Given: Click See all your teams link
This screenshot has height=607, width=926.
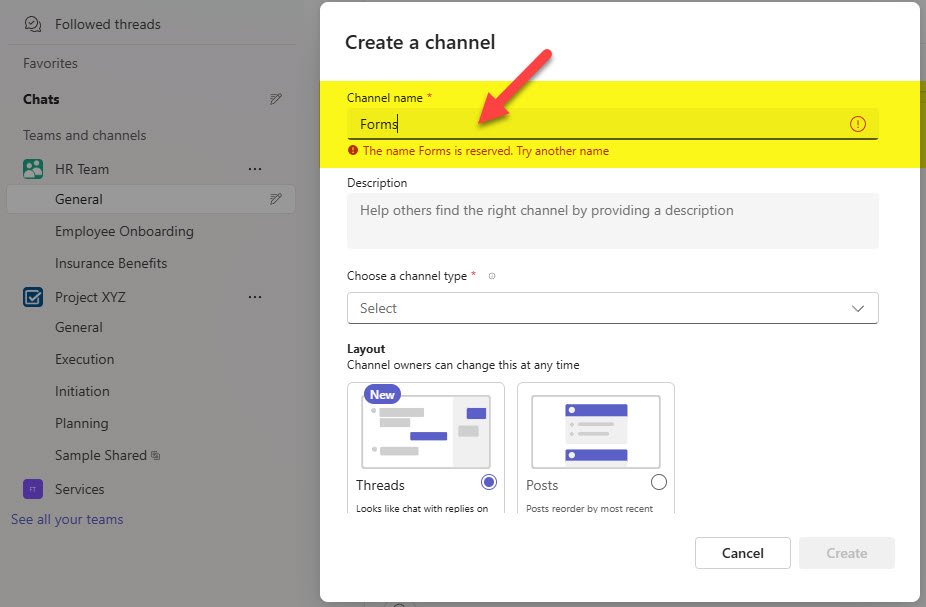Looking at the screenshot, I should [67, 520].
